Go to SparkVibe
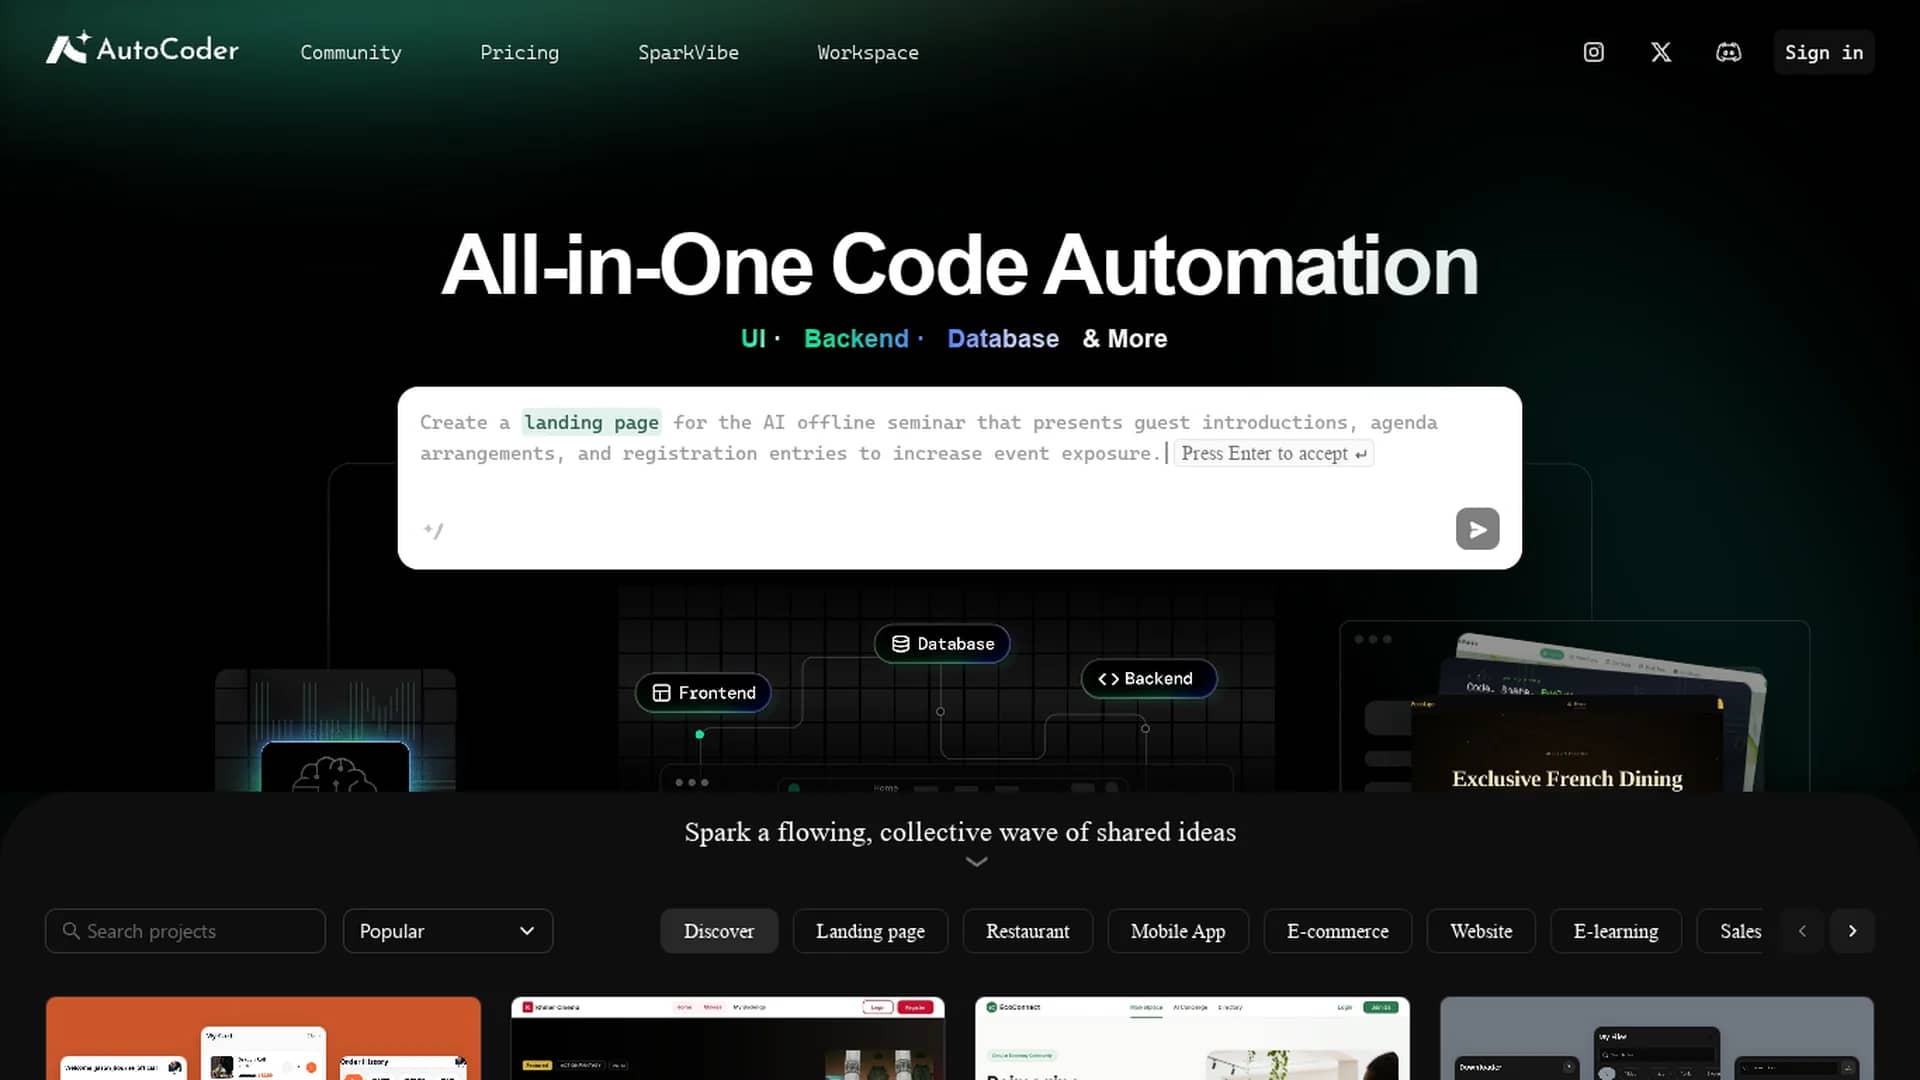Image resolution: width=1920 pixels, height=1080 pixels. click(688, 52)
